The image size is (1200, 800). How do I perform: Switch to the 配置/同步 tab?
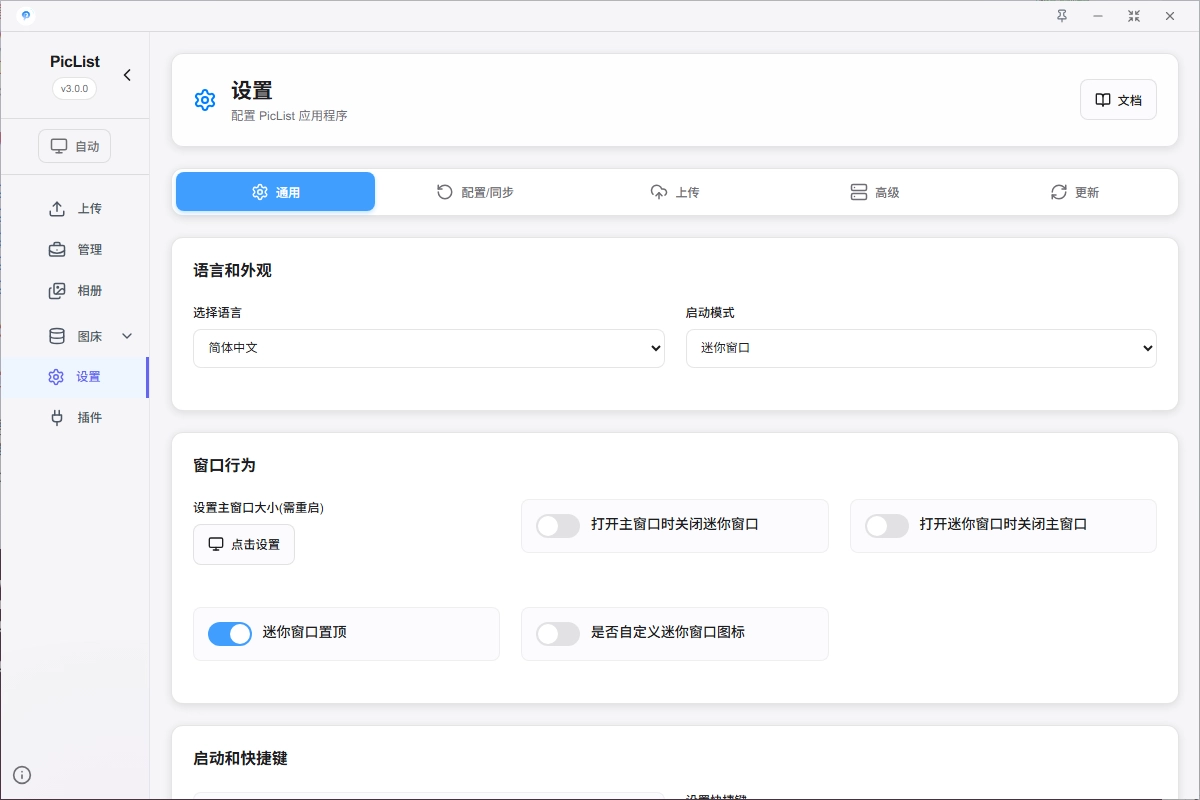coord(475,192)
